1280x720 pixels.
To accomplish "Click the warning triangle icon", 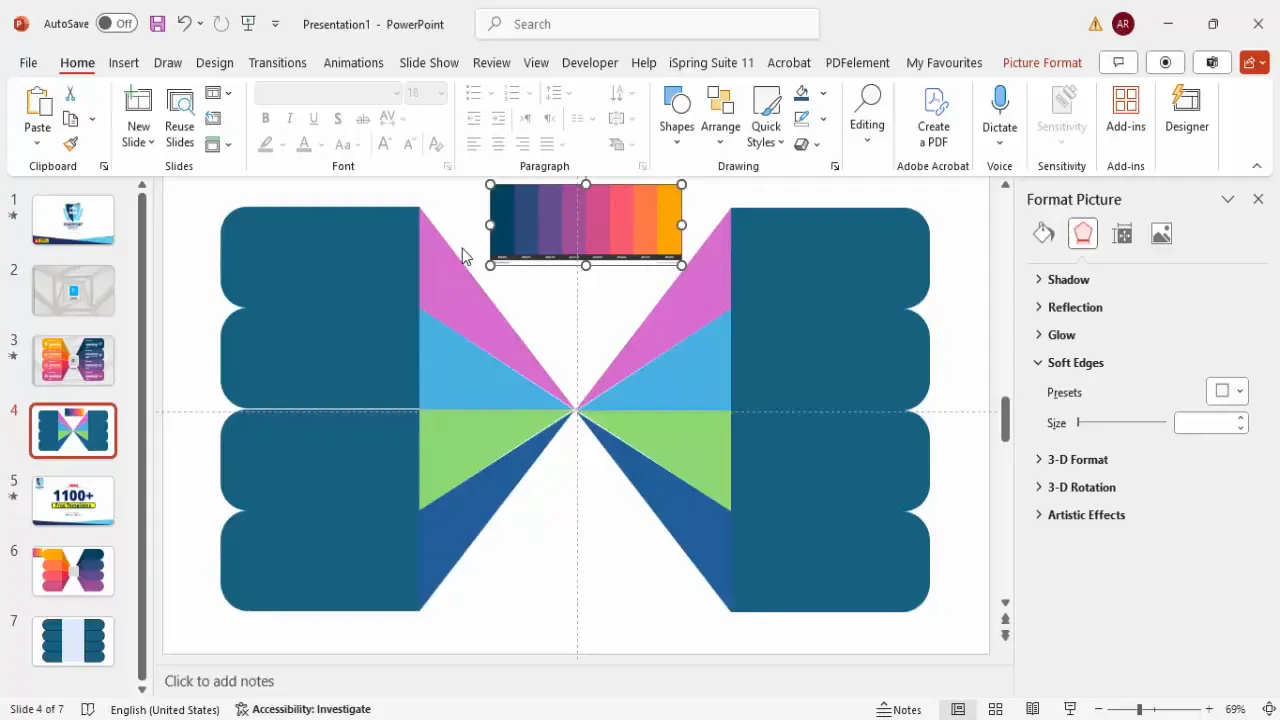I will [x=1096, y=24].
